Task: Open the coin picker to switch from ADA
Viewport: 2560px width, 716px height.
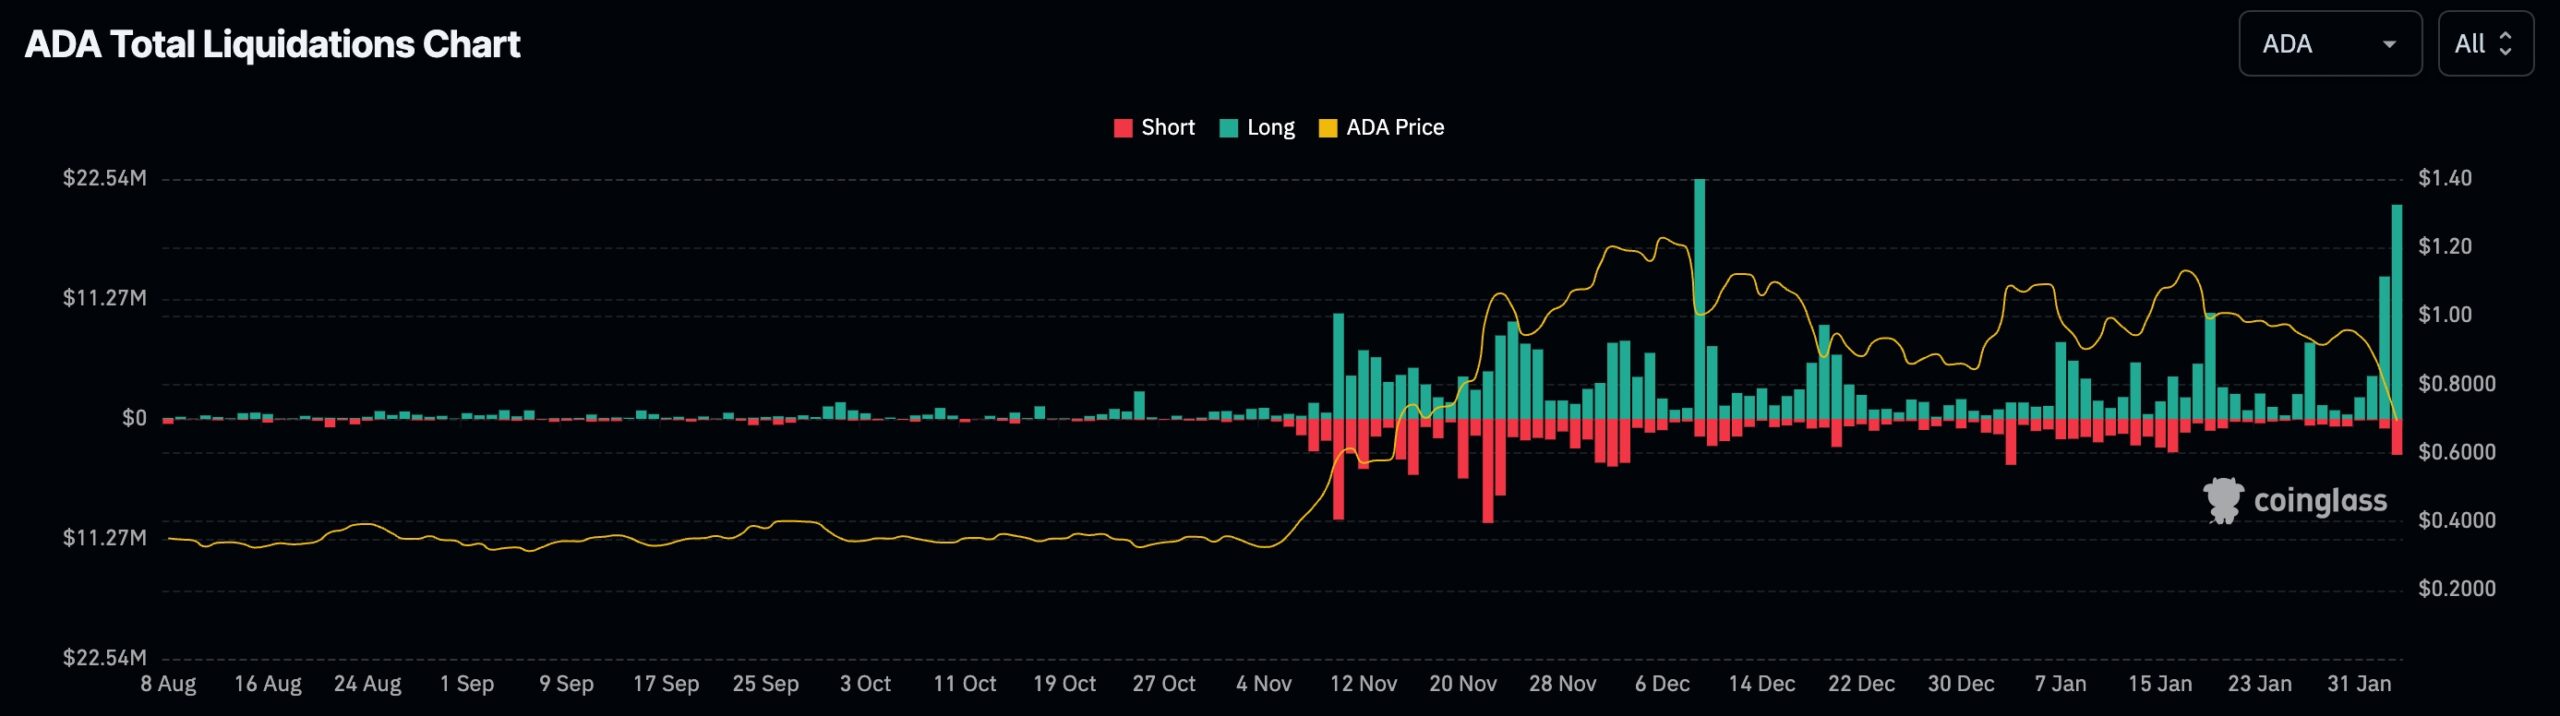Action: (2330, 44)
